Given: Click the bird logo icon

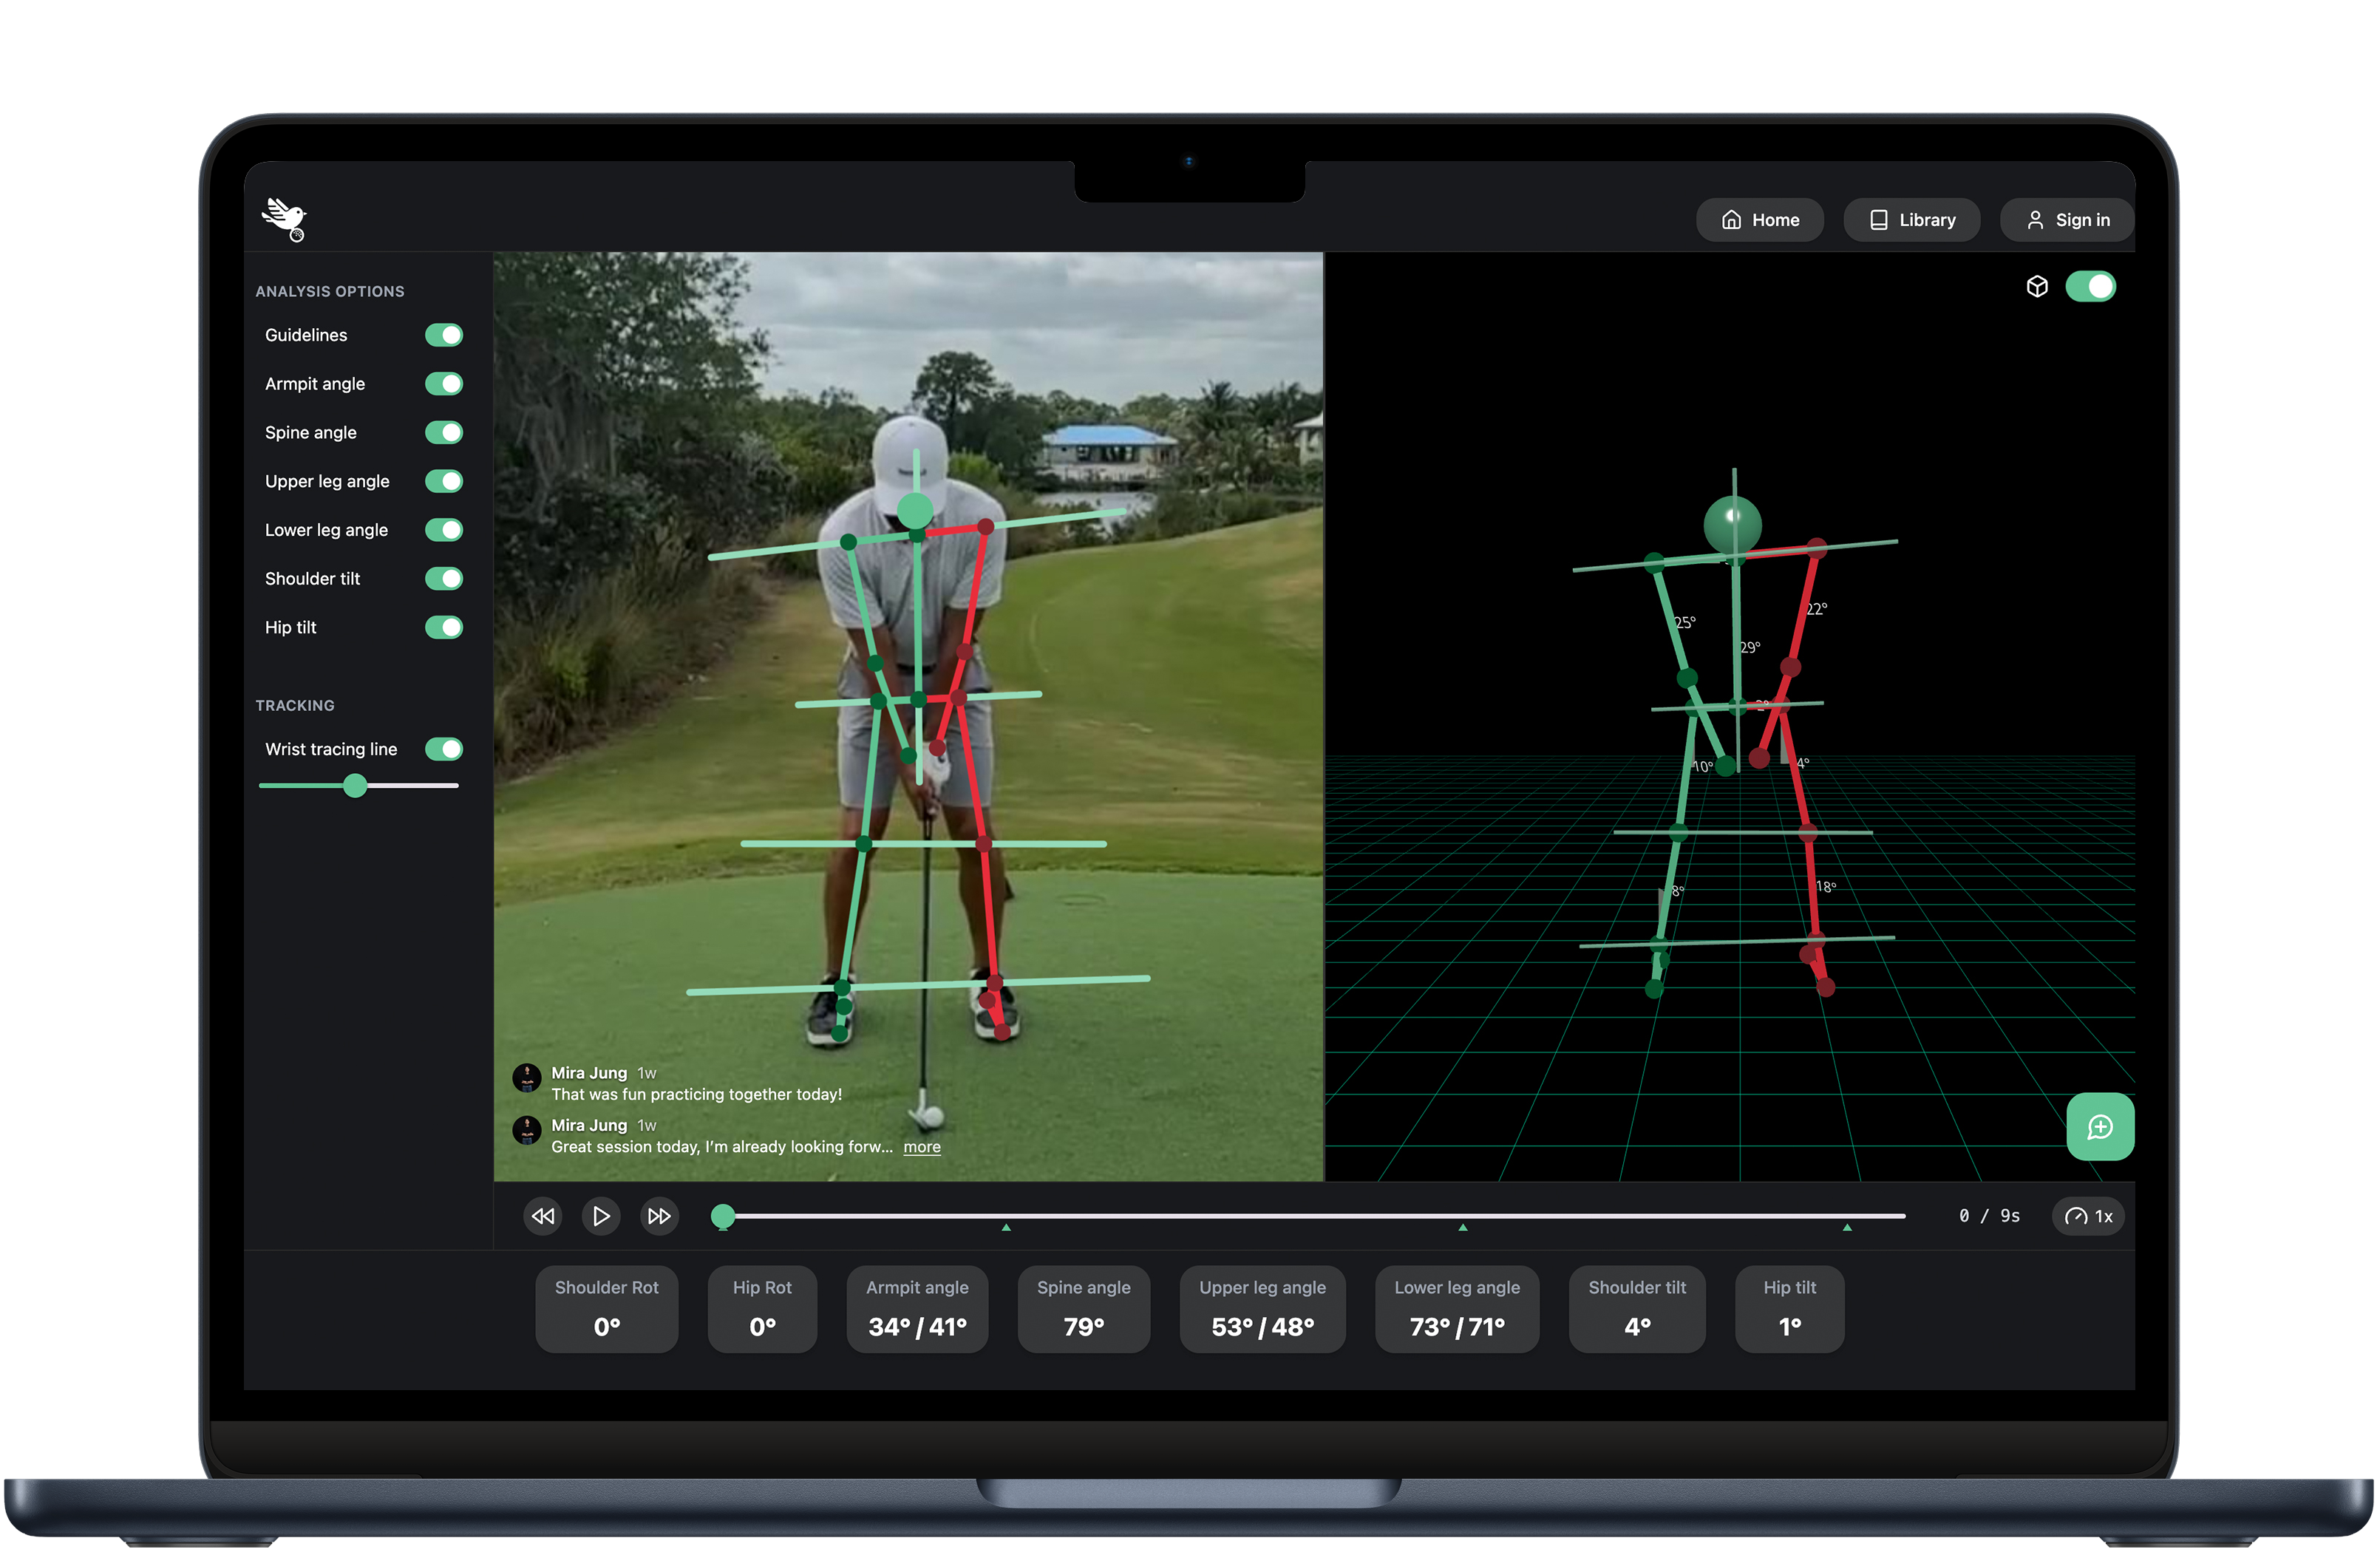Looking at the screenshot, I should point(284,219).
